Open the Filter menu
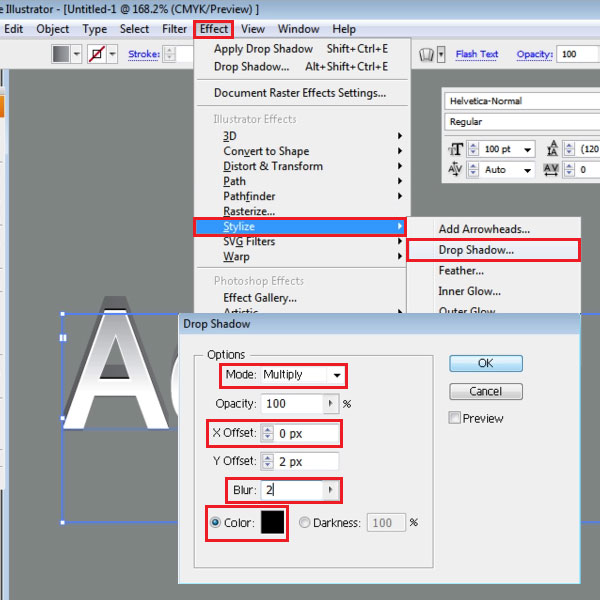The image size is (600, 600). click(x=174, y=29)
